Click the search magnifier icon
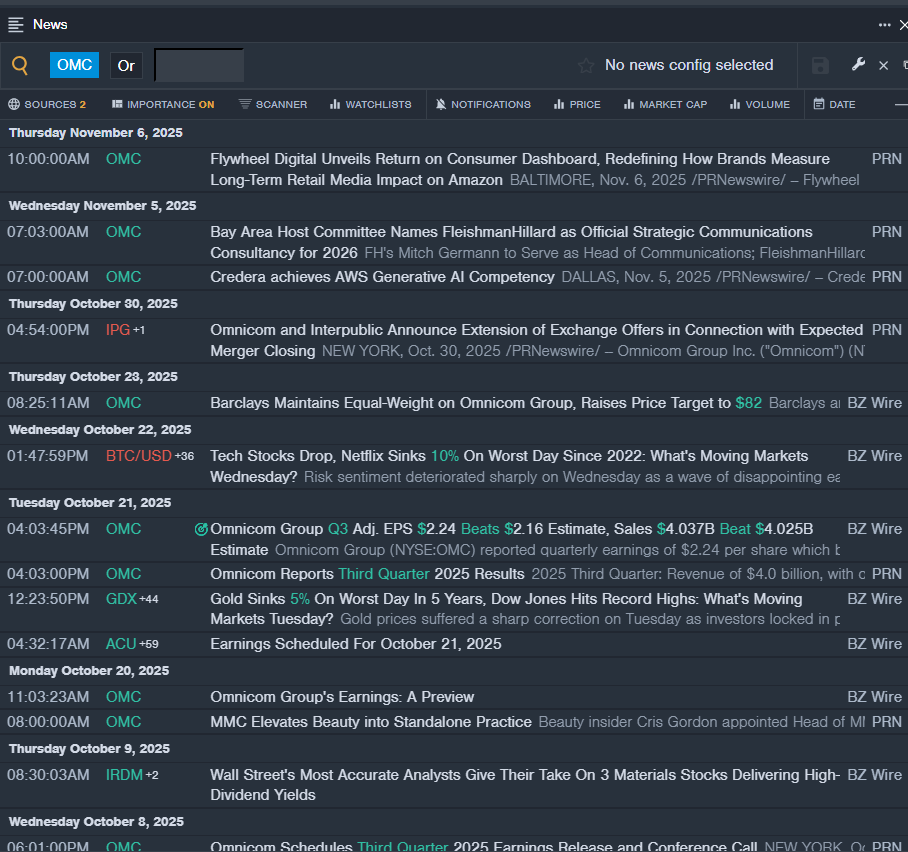 click(x=20, y=66)
